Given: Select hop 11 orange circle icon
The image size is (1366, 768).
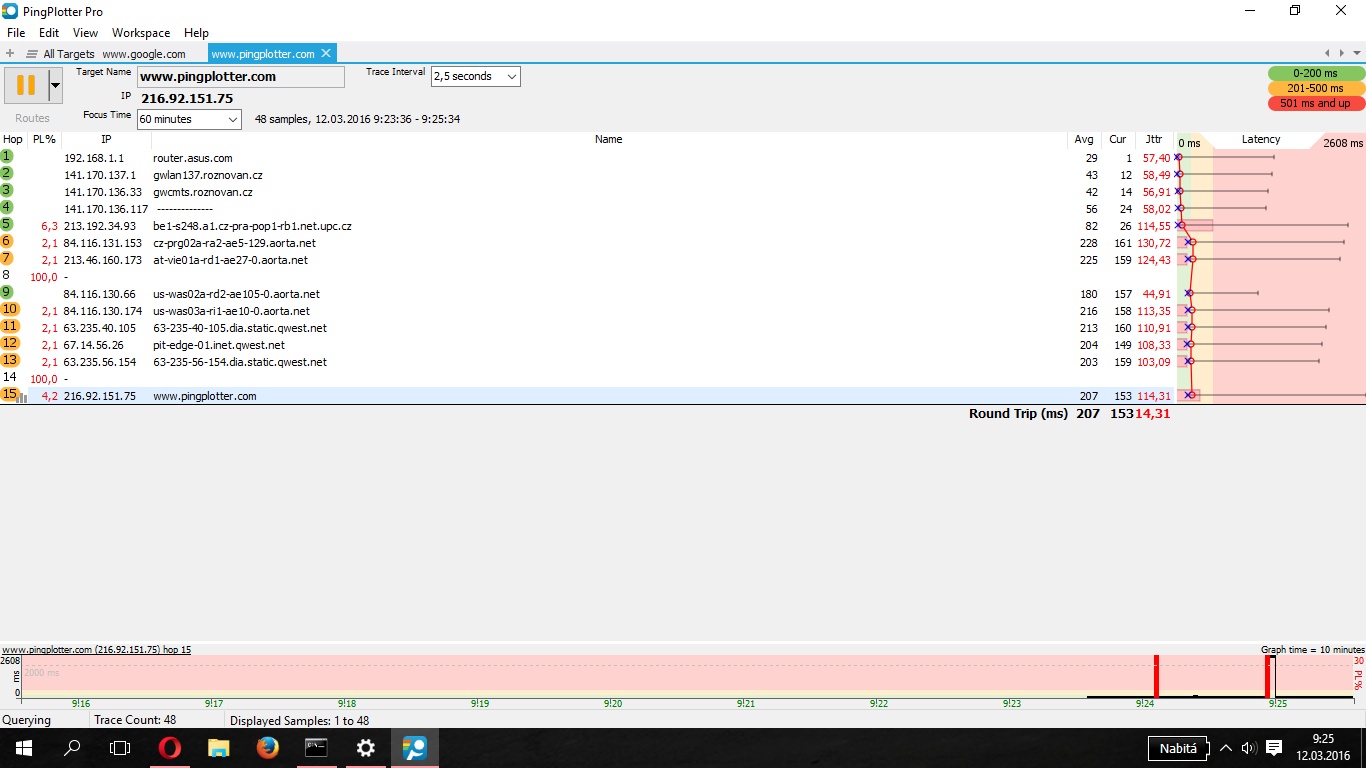Looking at the screenshot, I should [x=10, y=327].
